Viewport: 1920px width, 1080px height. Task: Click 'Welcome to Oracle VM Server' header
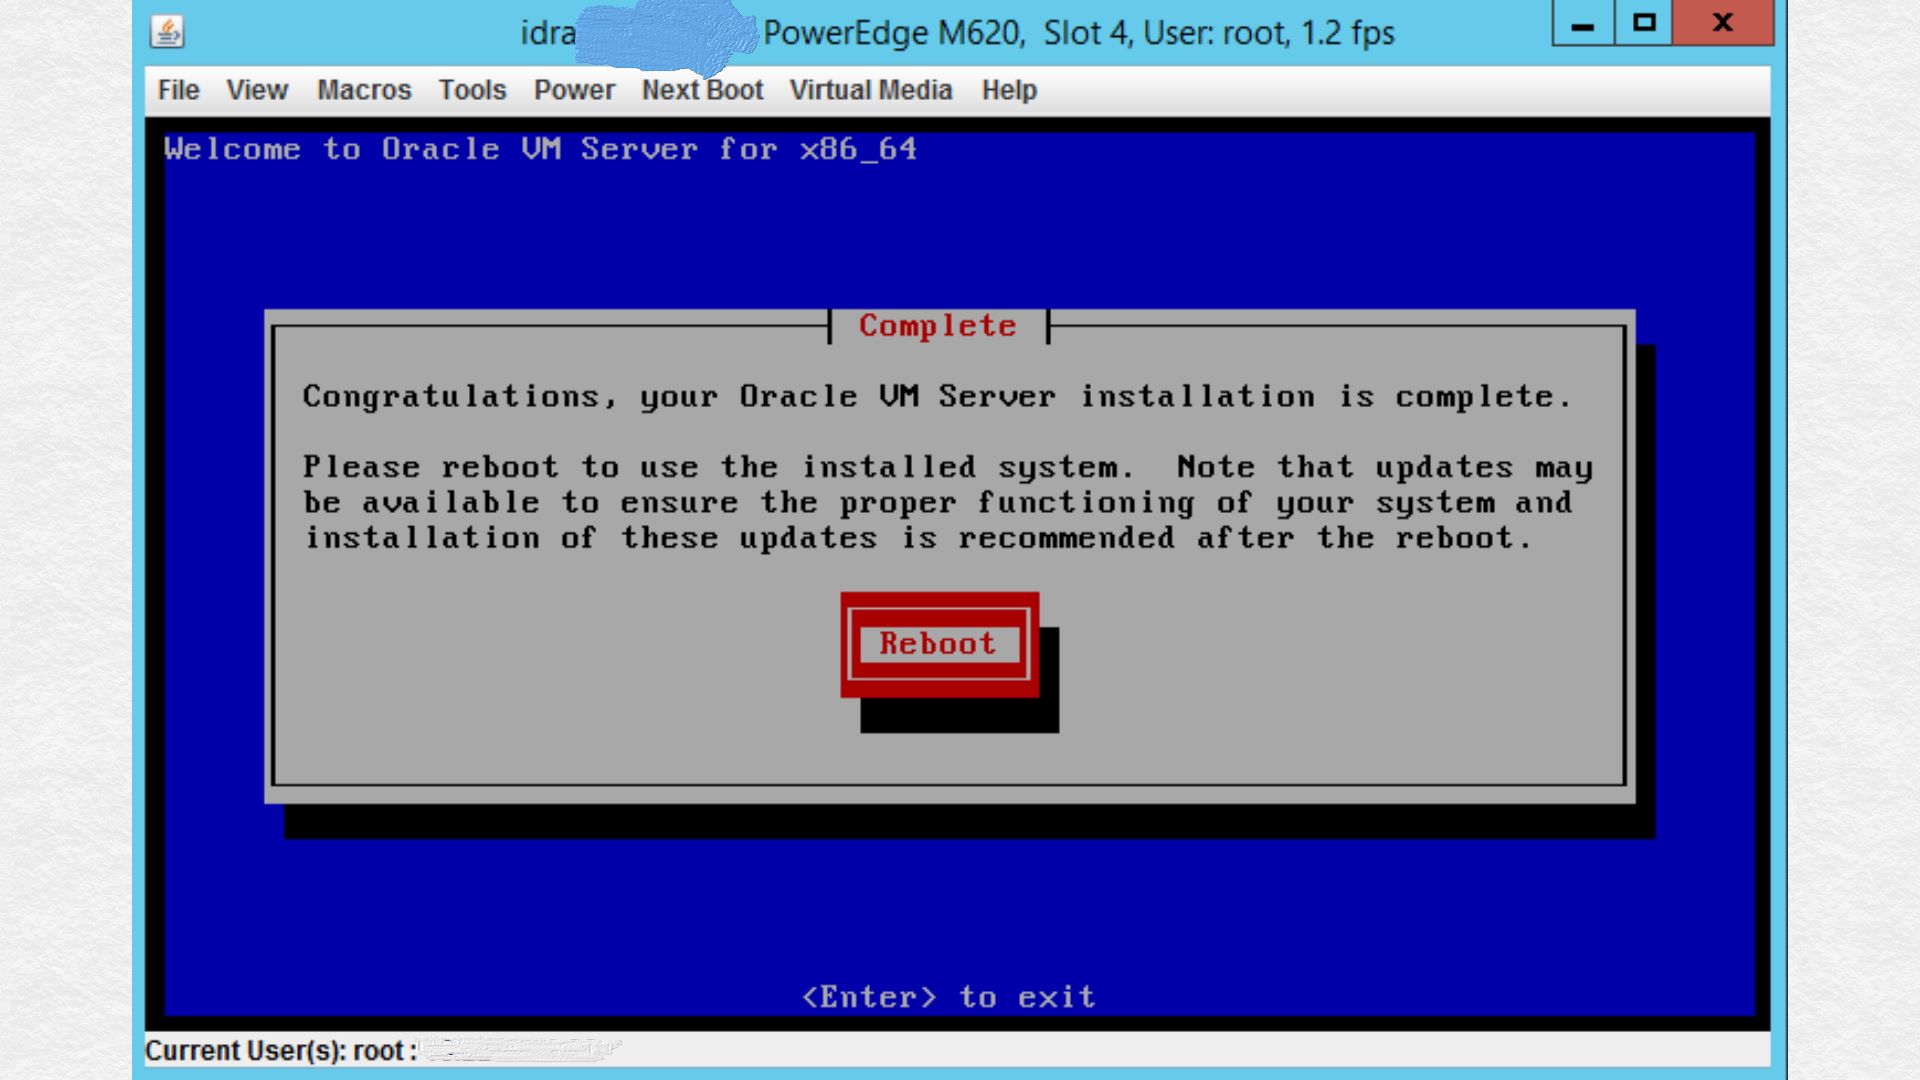[x=540, y=149]
